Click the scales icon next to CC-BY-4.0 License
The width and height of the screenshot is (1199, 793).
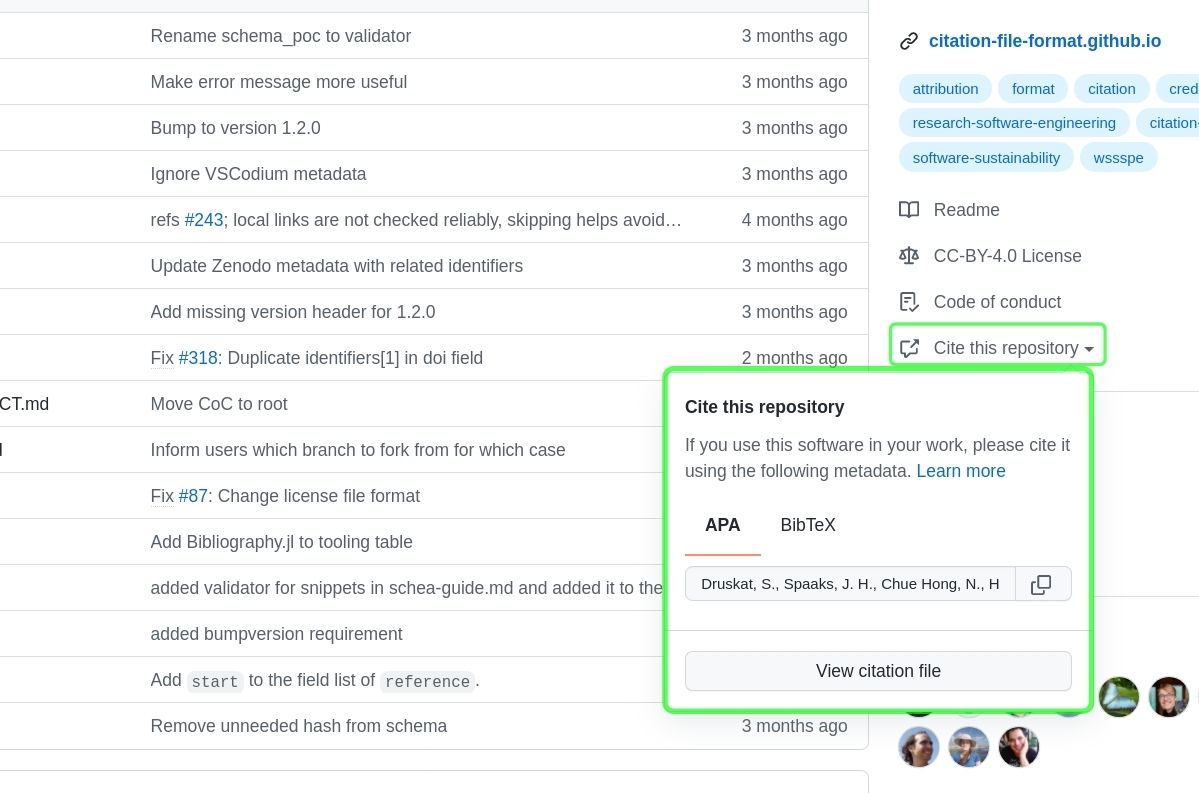[909, 256]
